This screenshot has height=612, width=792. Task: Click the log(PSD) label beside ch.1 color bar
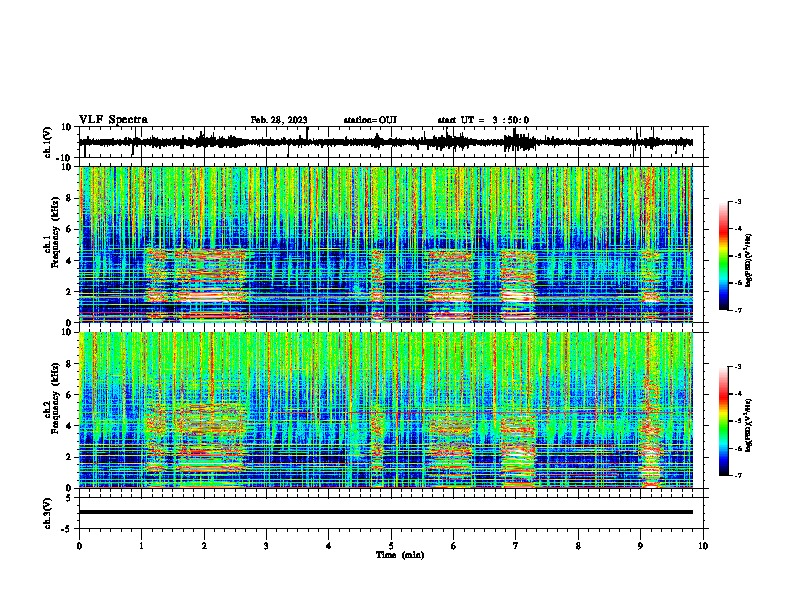748,261
